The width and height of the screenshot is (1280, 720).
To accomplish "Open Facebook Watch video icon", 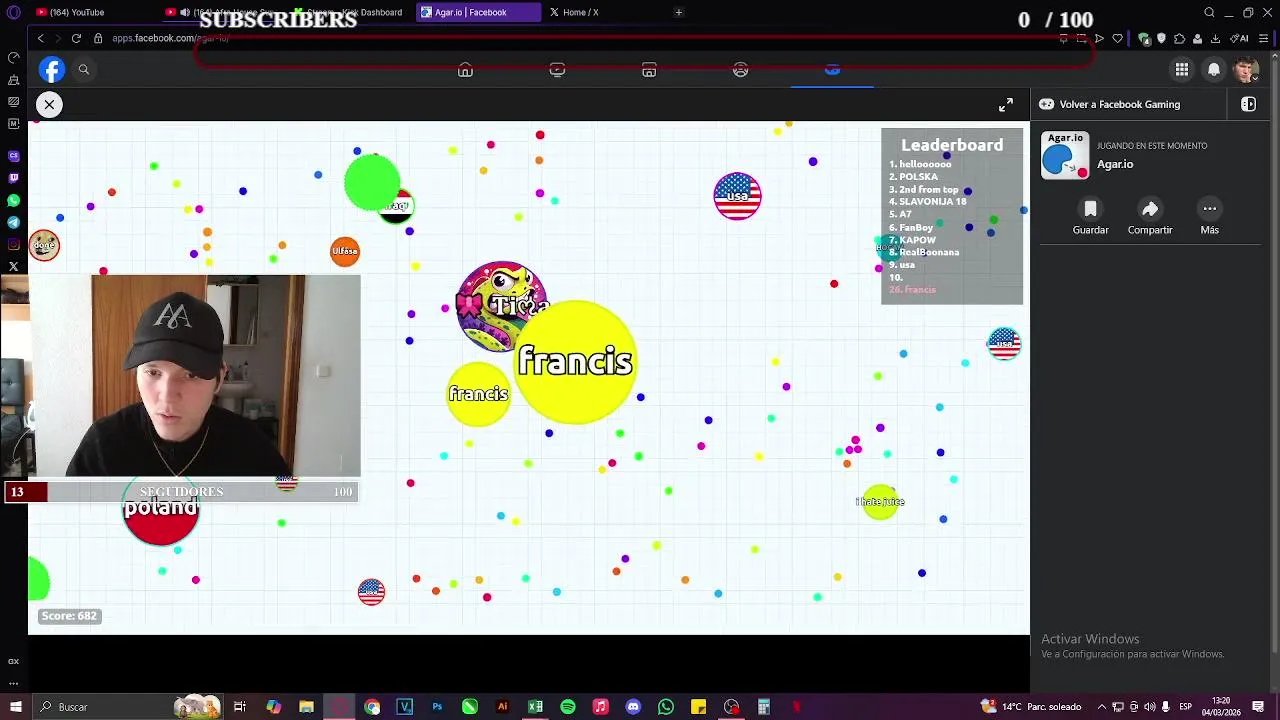I will pos(557,70).
